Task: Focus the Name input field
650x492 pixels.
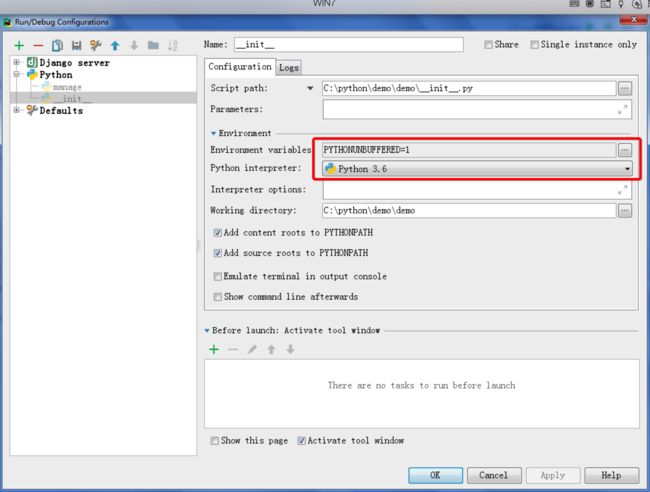Action: click(349, 44)
